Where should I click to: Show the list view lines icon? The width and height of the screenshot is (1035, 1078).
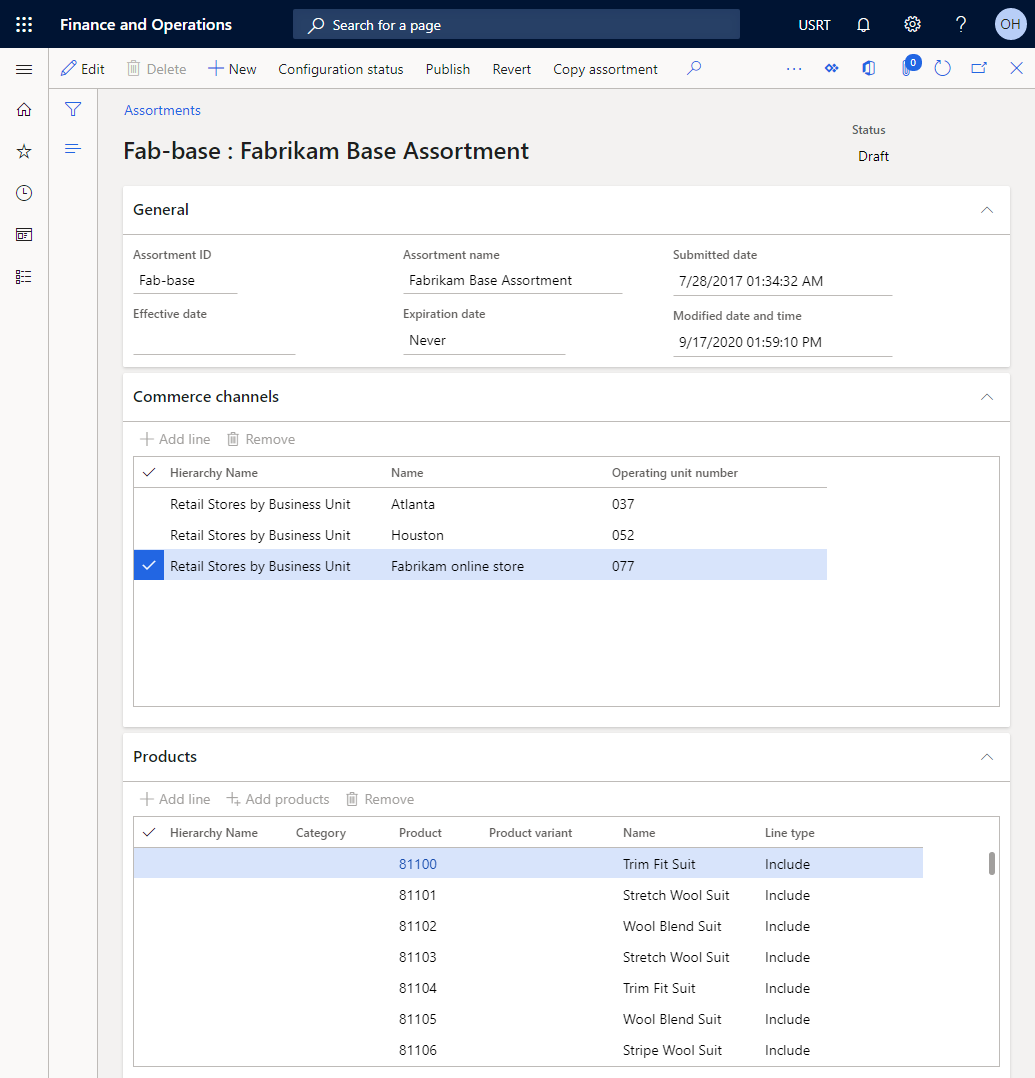coord(73,148)
